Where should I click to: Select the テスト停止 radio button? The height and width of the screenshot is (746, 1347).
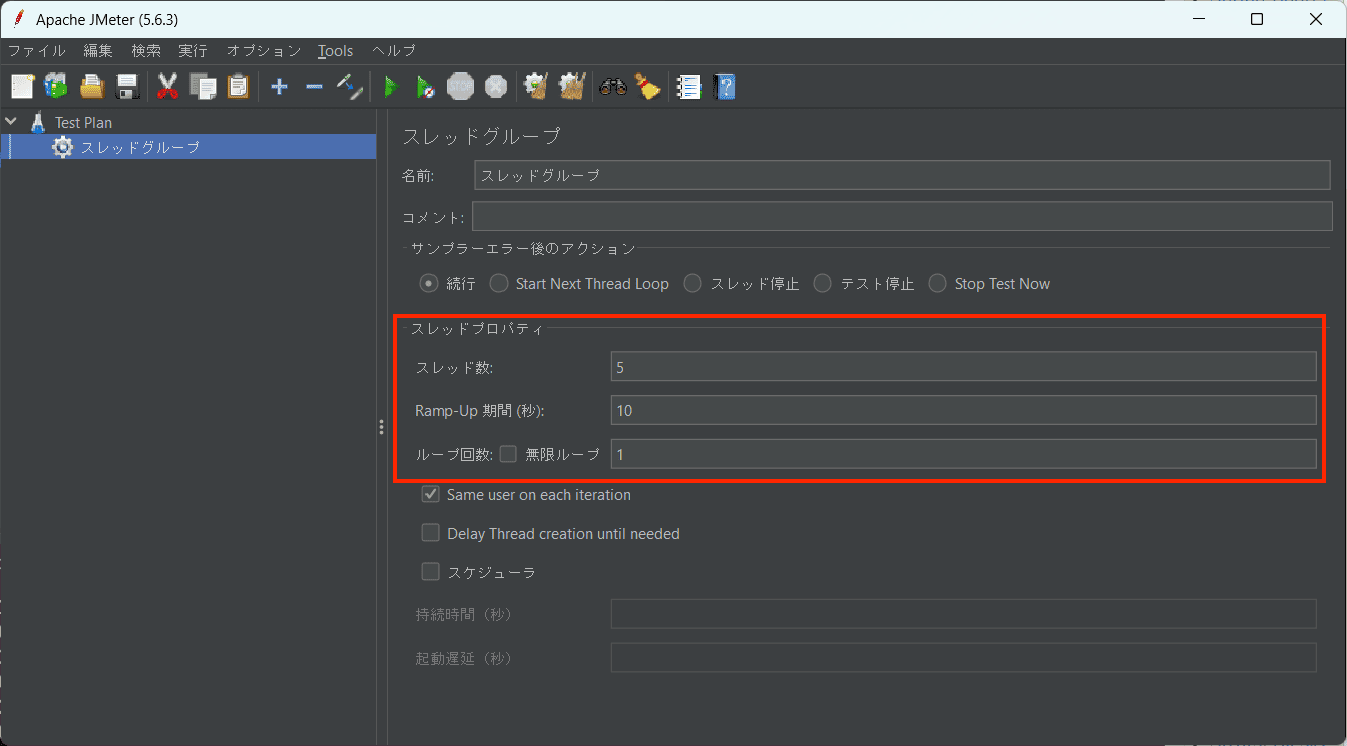822,283
